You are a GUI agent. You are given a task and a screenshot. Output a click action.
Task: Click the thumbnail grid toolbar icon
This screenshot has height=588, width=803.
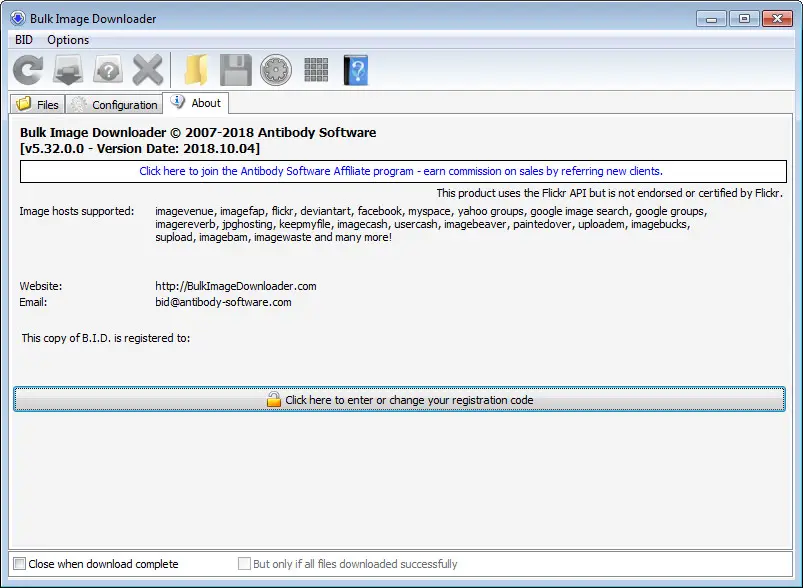316,70
